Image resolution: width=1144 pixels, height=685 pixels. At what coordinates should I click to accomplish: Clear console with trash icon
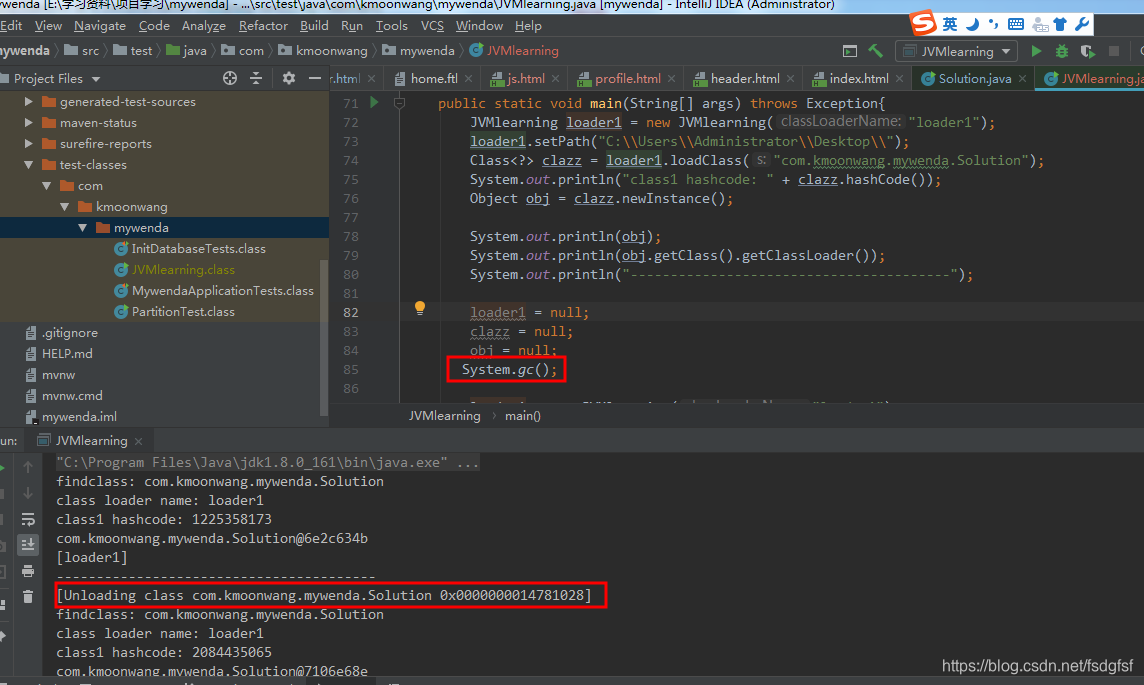point(28,597)
